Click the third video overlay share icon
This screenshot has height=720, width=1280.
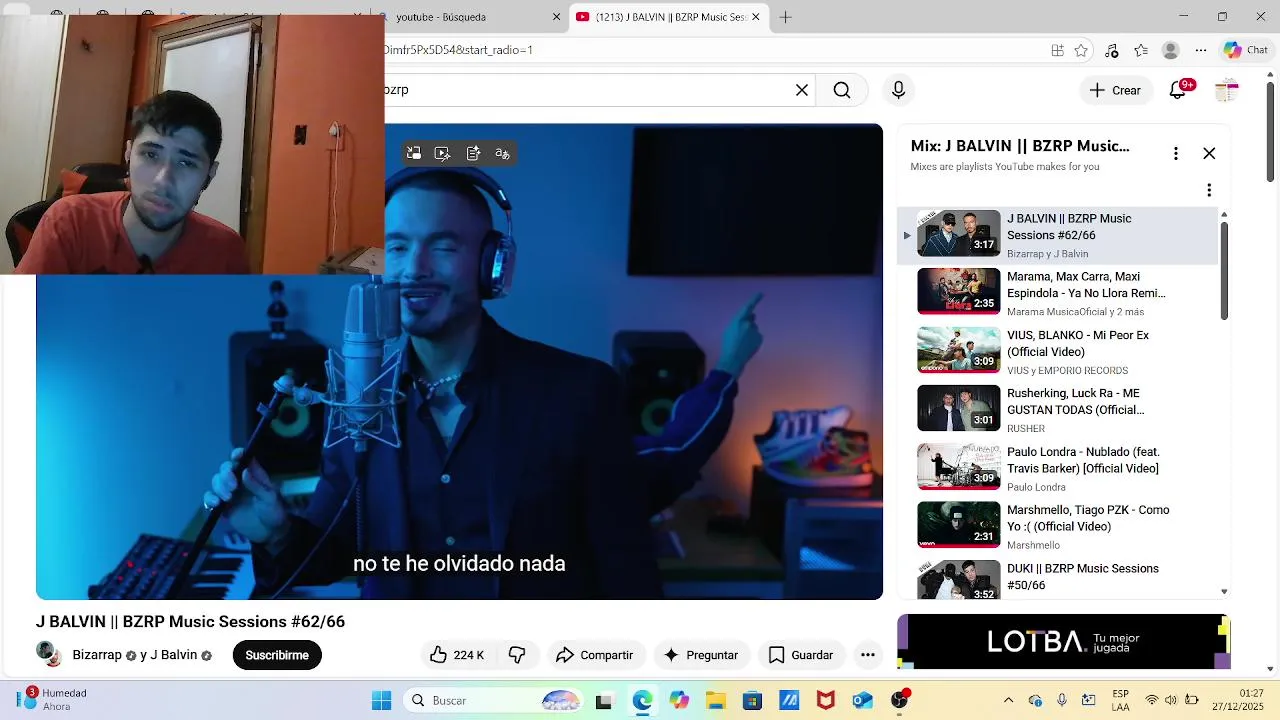(x=473, y=153)
